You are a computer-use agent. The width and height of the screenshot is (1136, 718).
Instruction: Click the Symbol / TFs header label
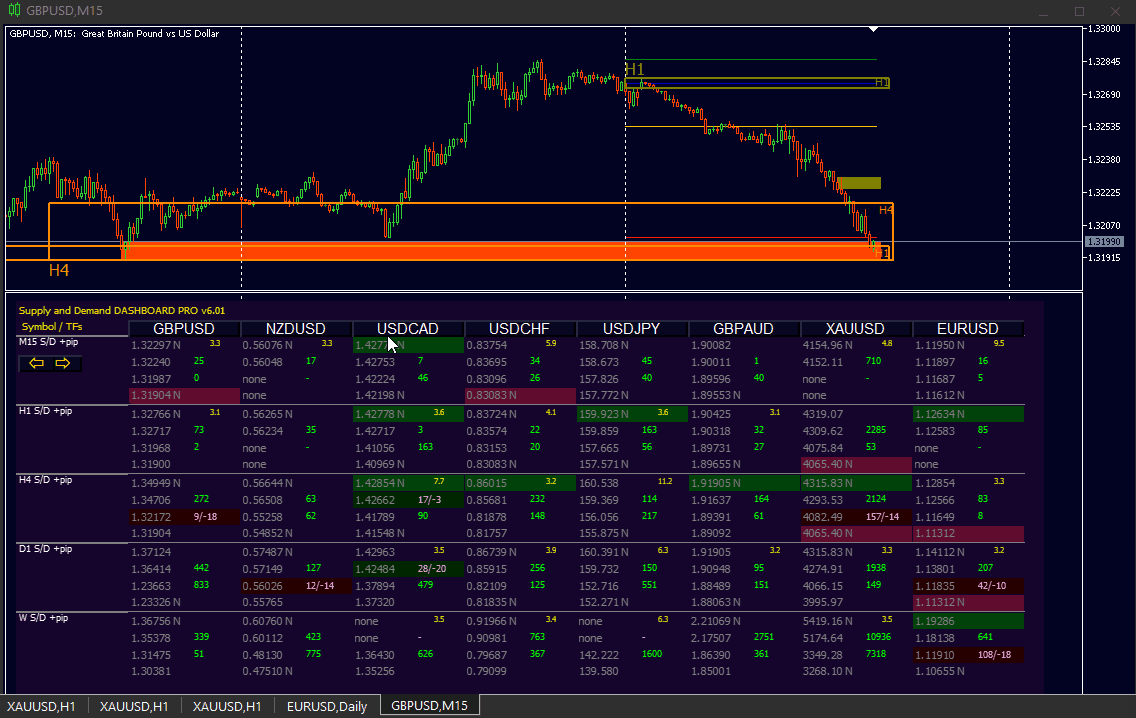click(52, 327)
